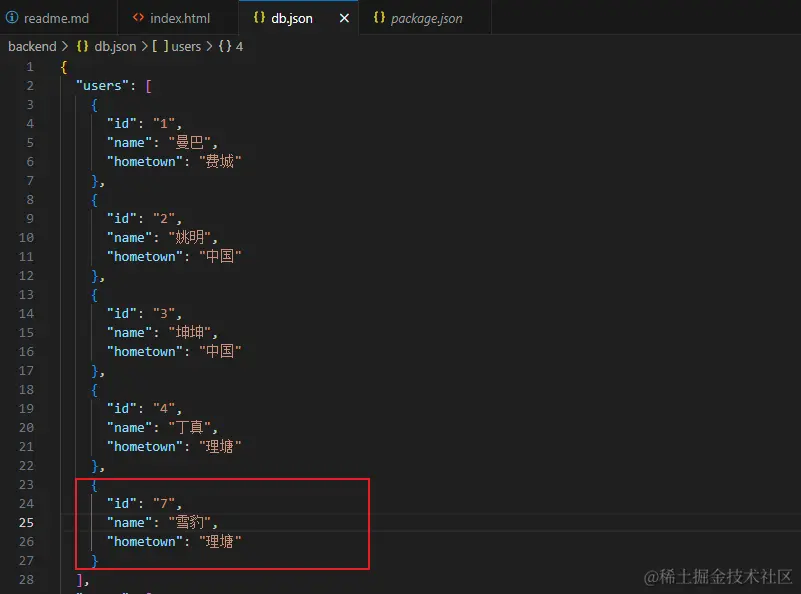Open the db.json breadcrumb segment
The width and height of the screenshot is (801, 594).
click(x=115, y=46)
